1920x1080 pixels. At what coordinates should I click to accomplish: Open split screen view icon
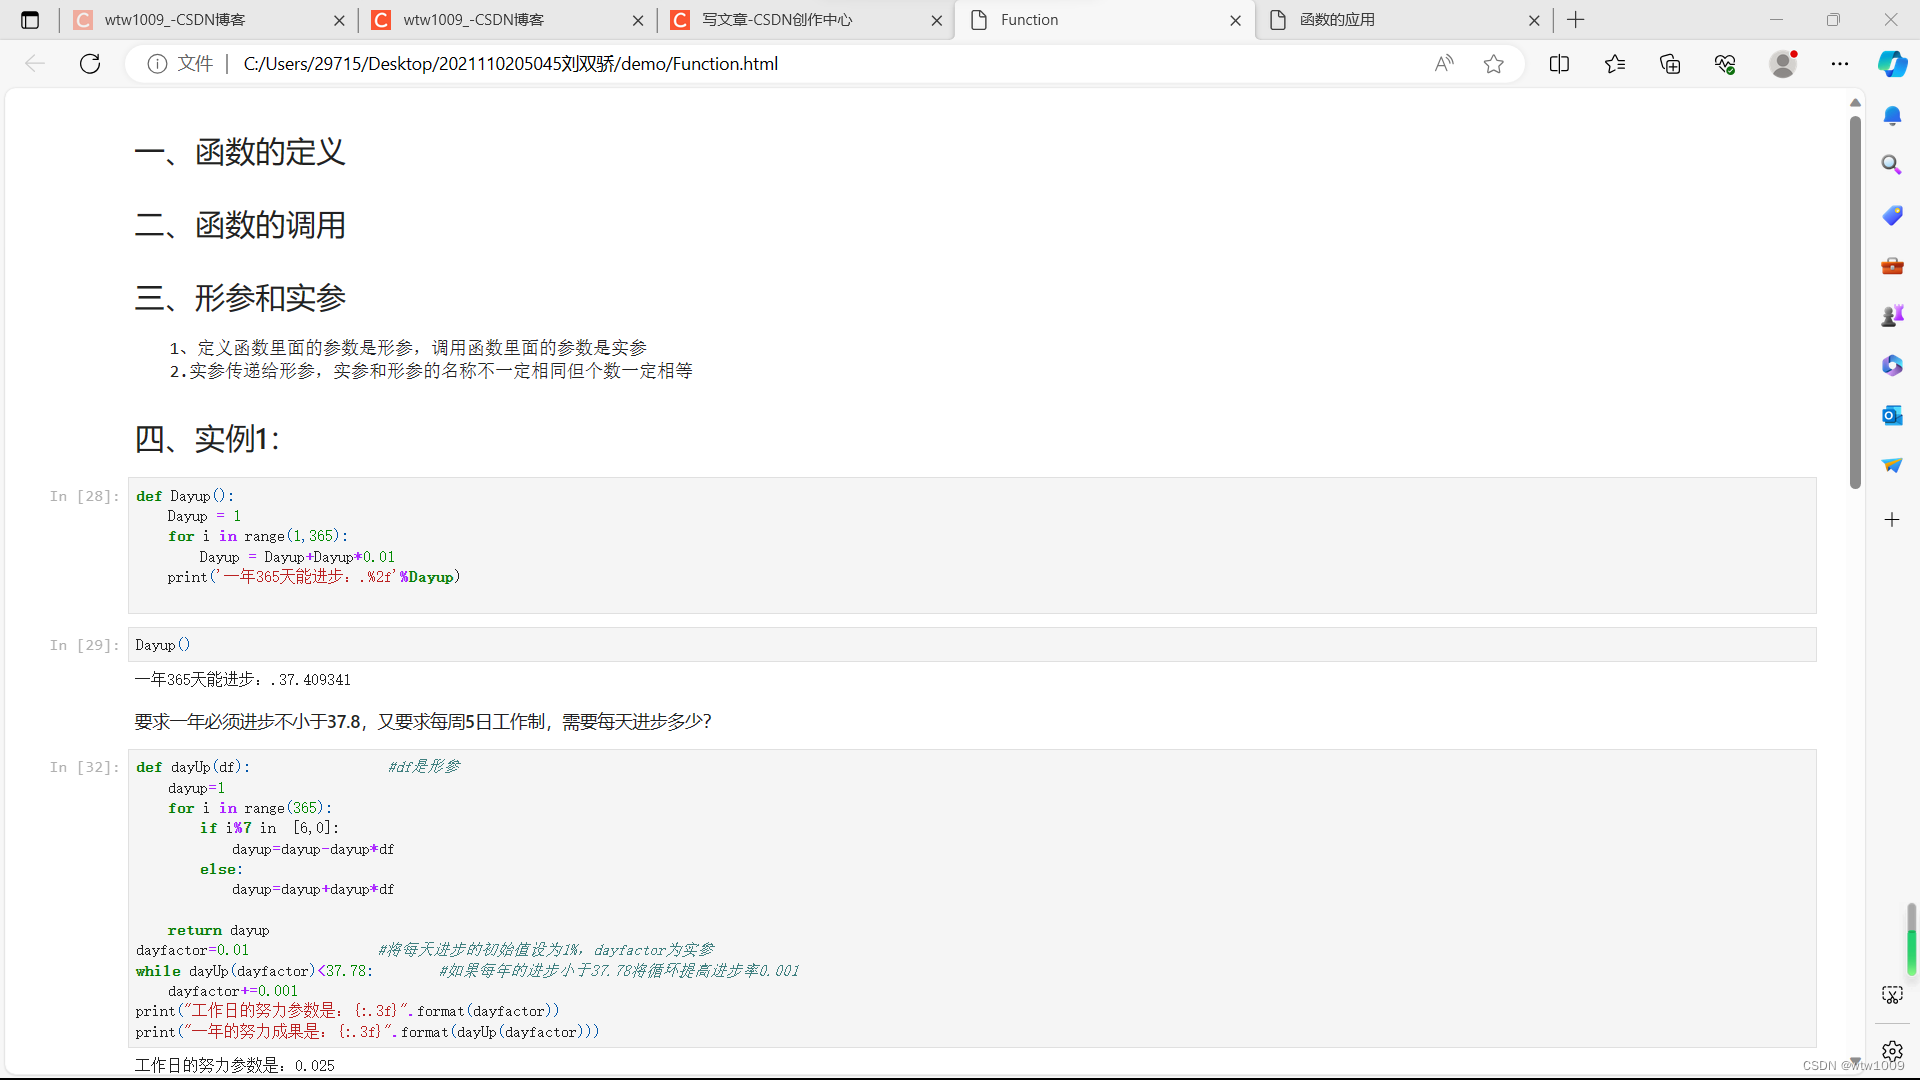pyautogui.click(x=1559, y=64)
